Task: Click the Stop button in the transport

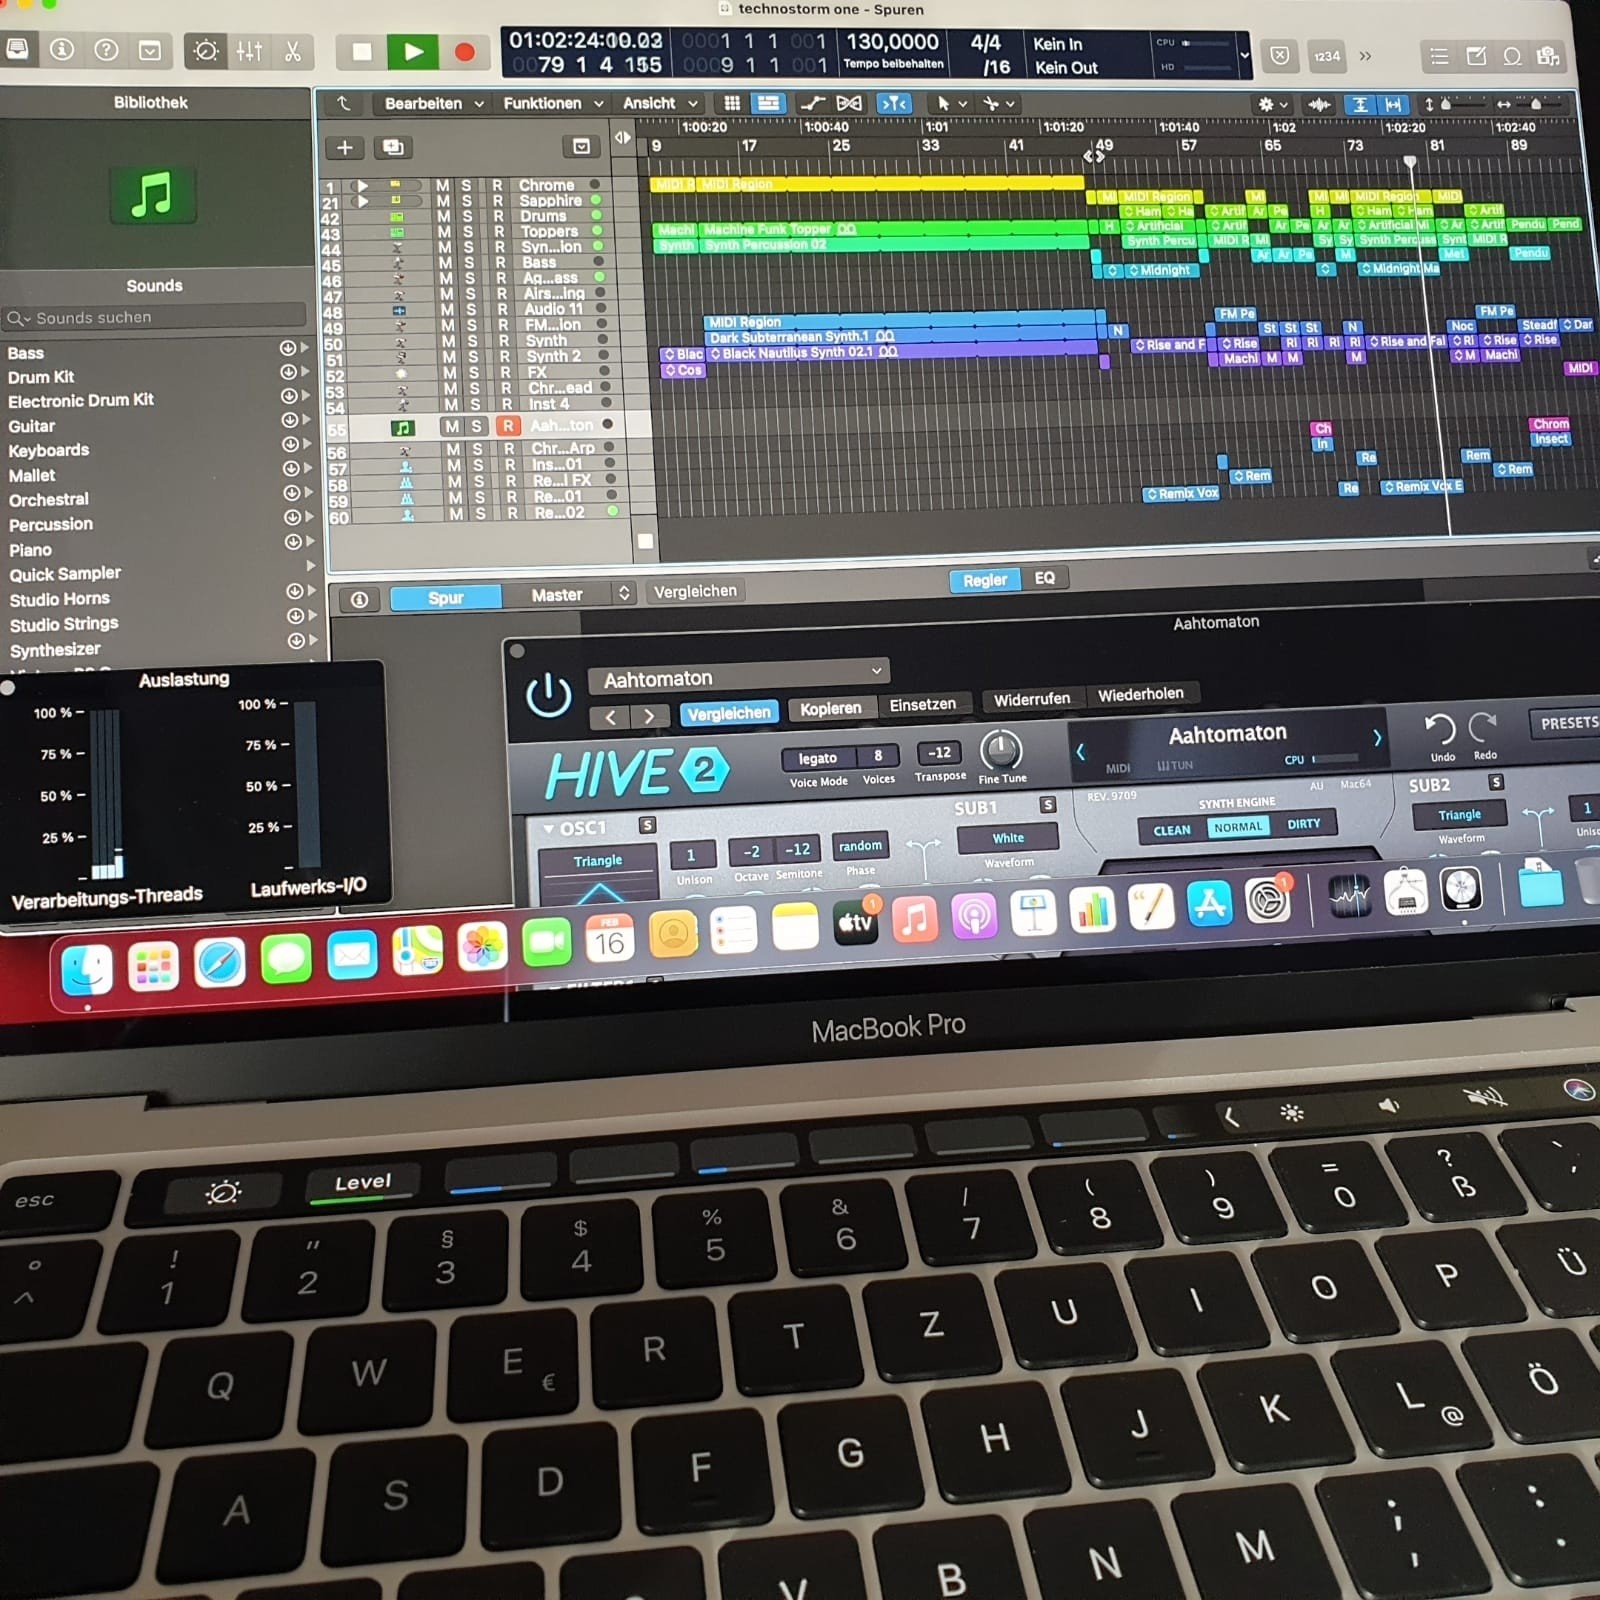Action: pyautogui.click(x=362, y=52)
